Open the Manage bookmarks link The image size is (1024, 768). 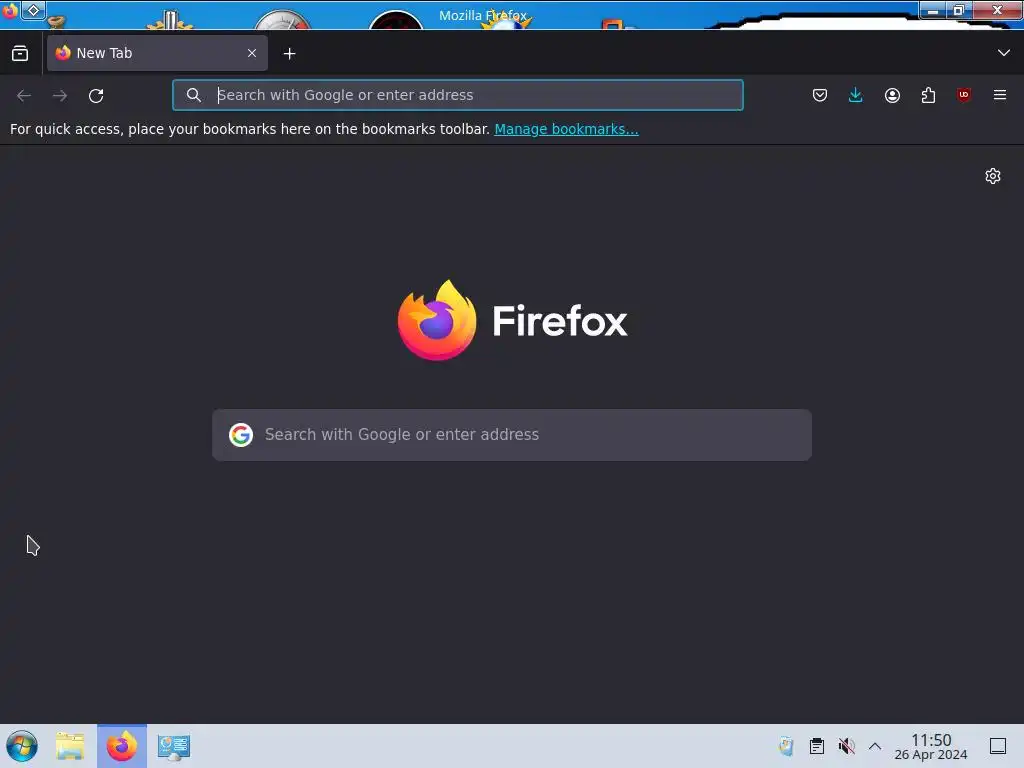(566, 129)
